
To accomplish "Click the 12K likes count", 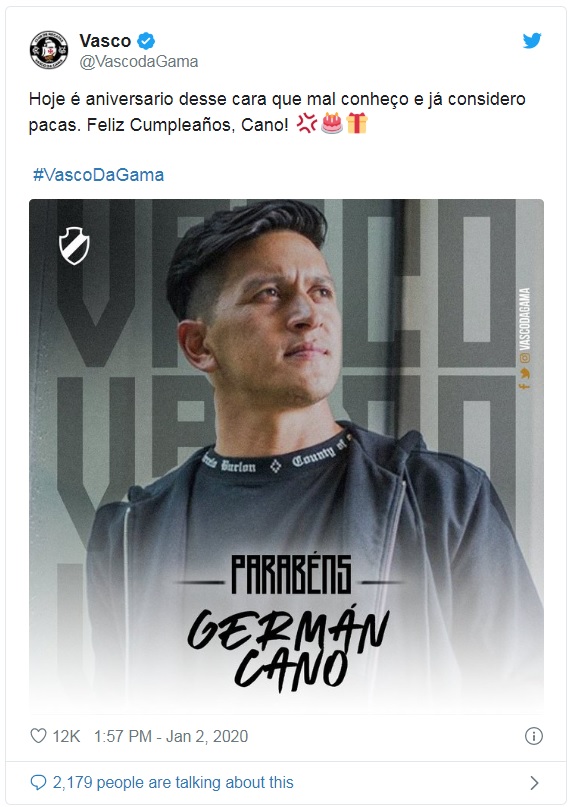I will click(x=66, y=736).
